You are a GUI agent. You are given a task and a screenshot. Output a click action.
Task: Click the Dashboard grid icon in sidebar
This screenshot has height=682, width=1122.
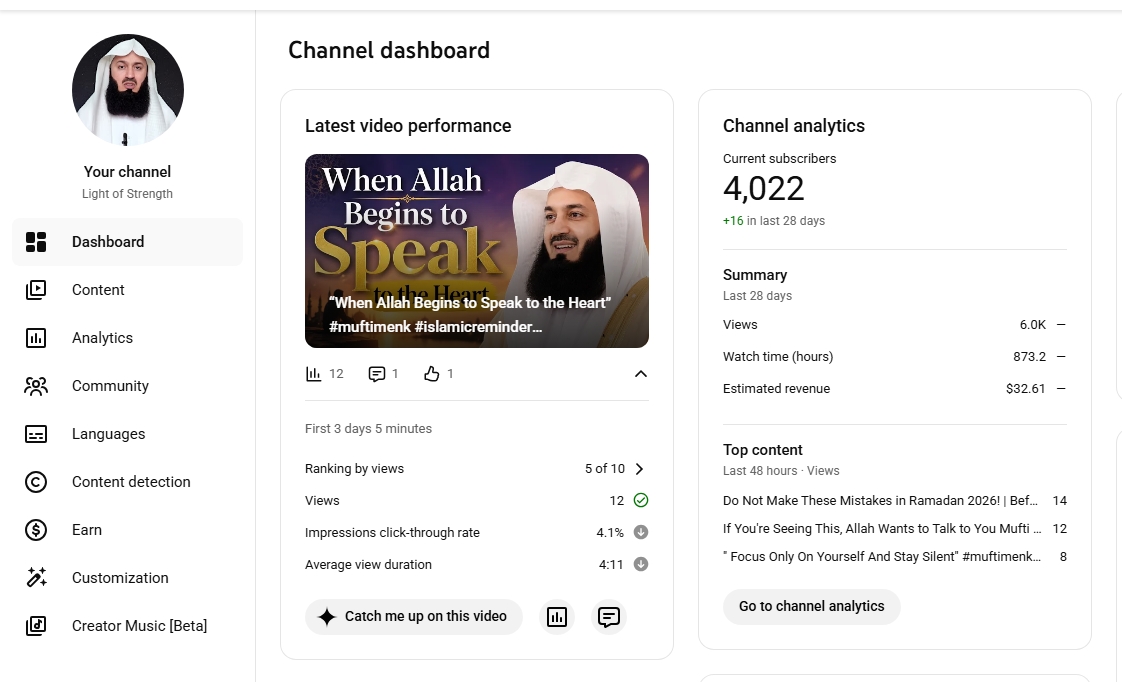click(x=36, y=242)
